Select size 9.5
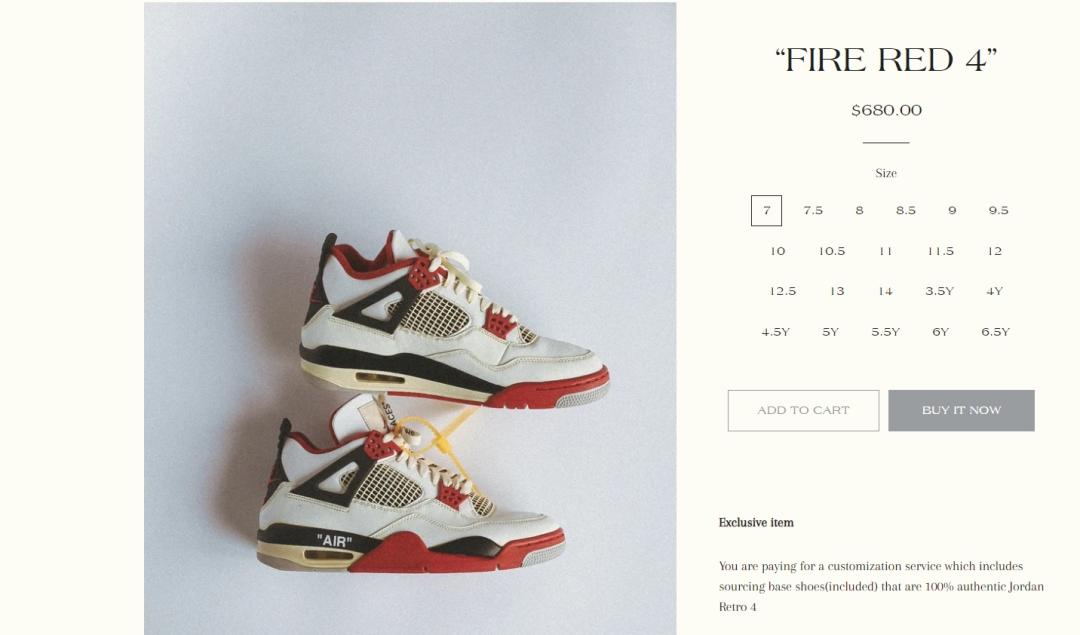1080x635 pixels. tap(998, 211)
